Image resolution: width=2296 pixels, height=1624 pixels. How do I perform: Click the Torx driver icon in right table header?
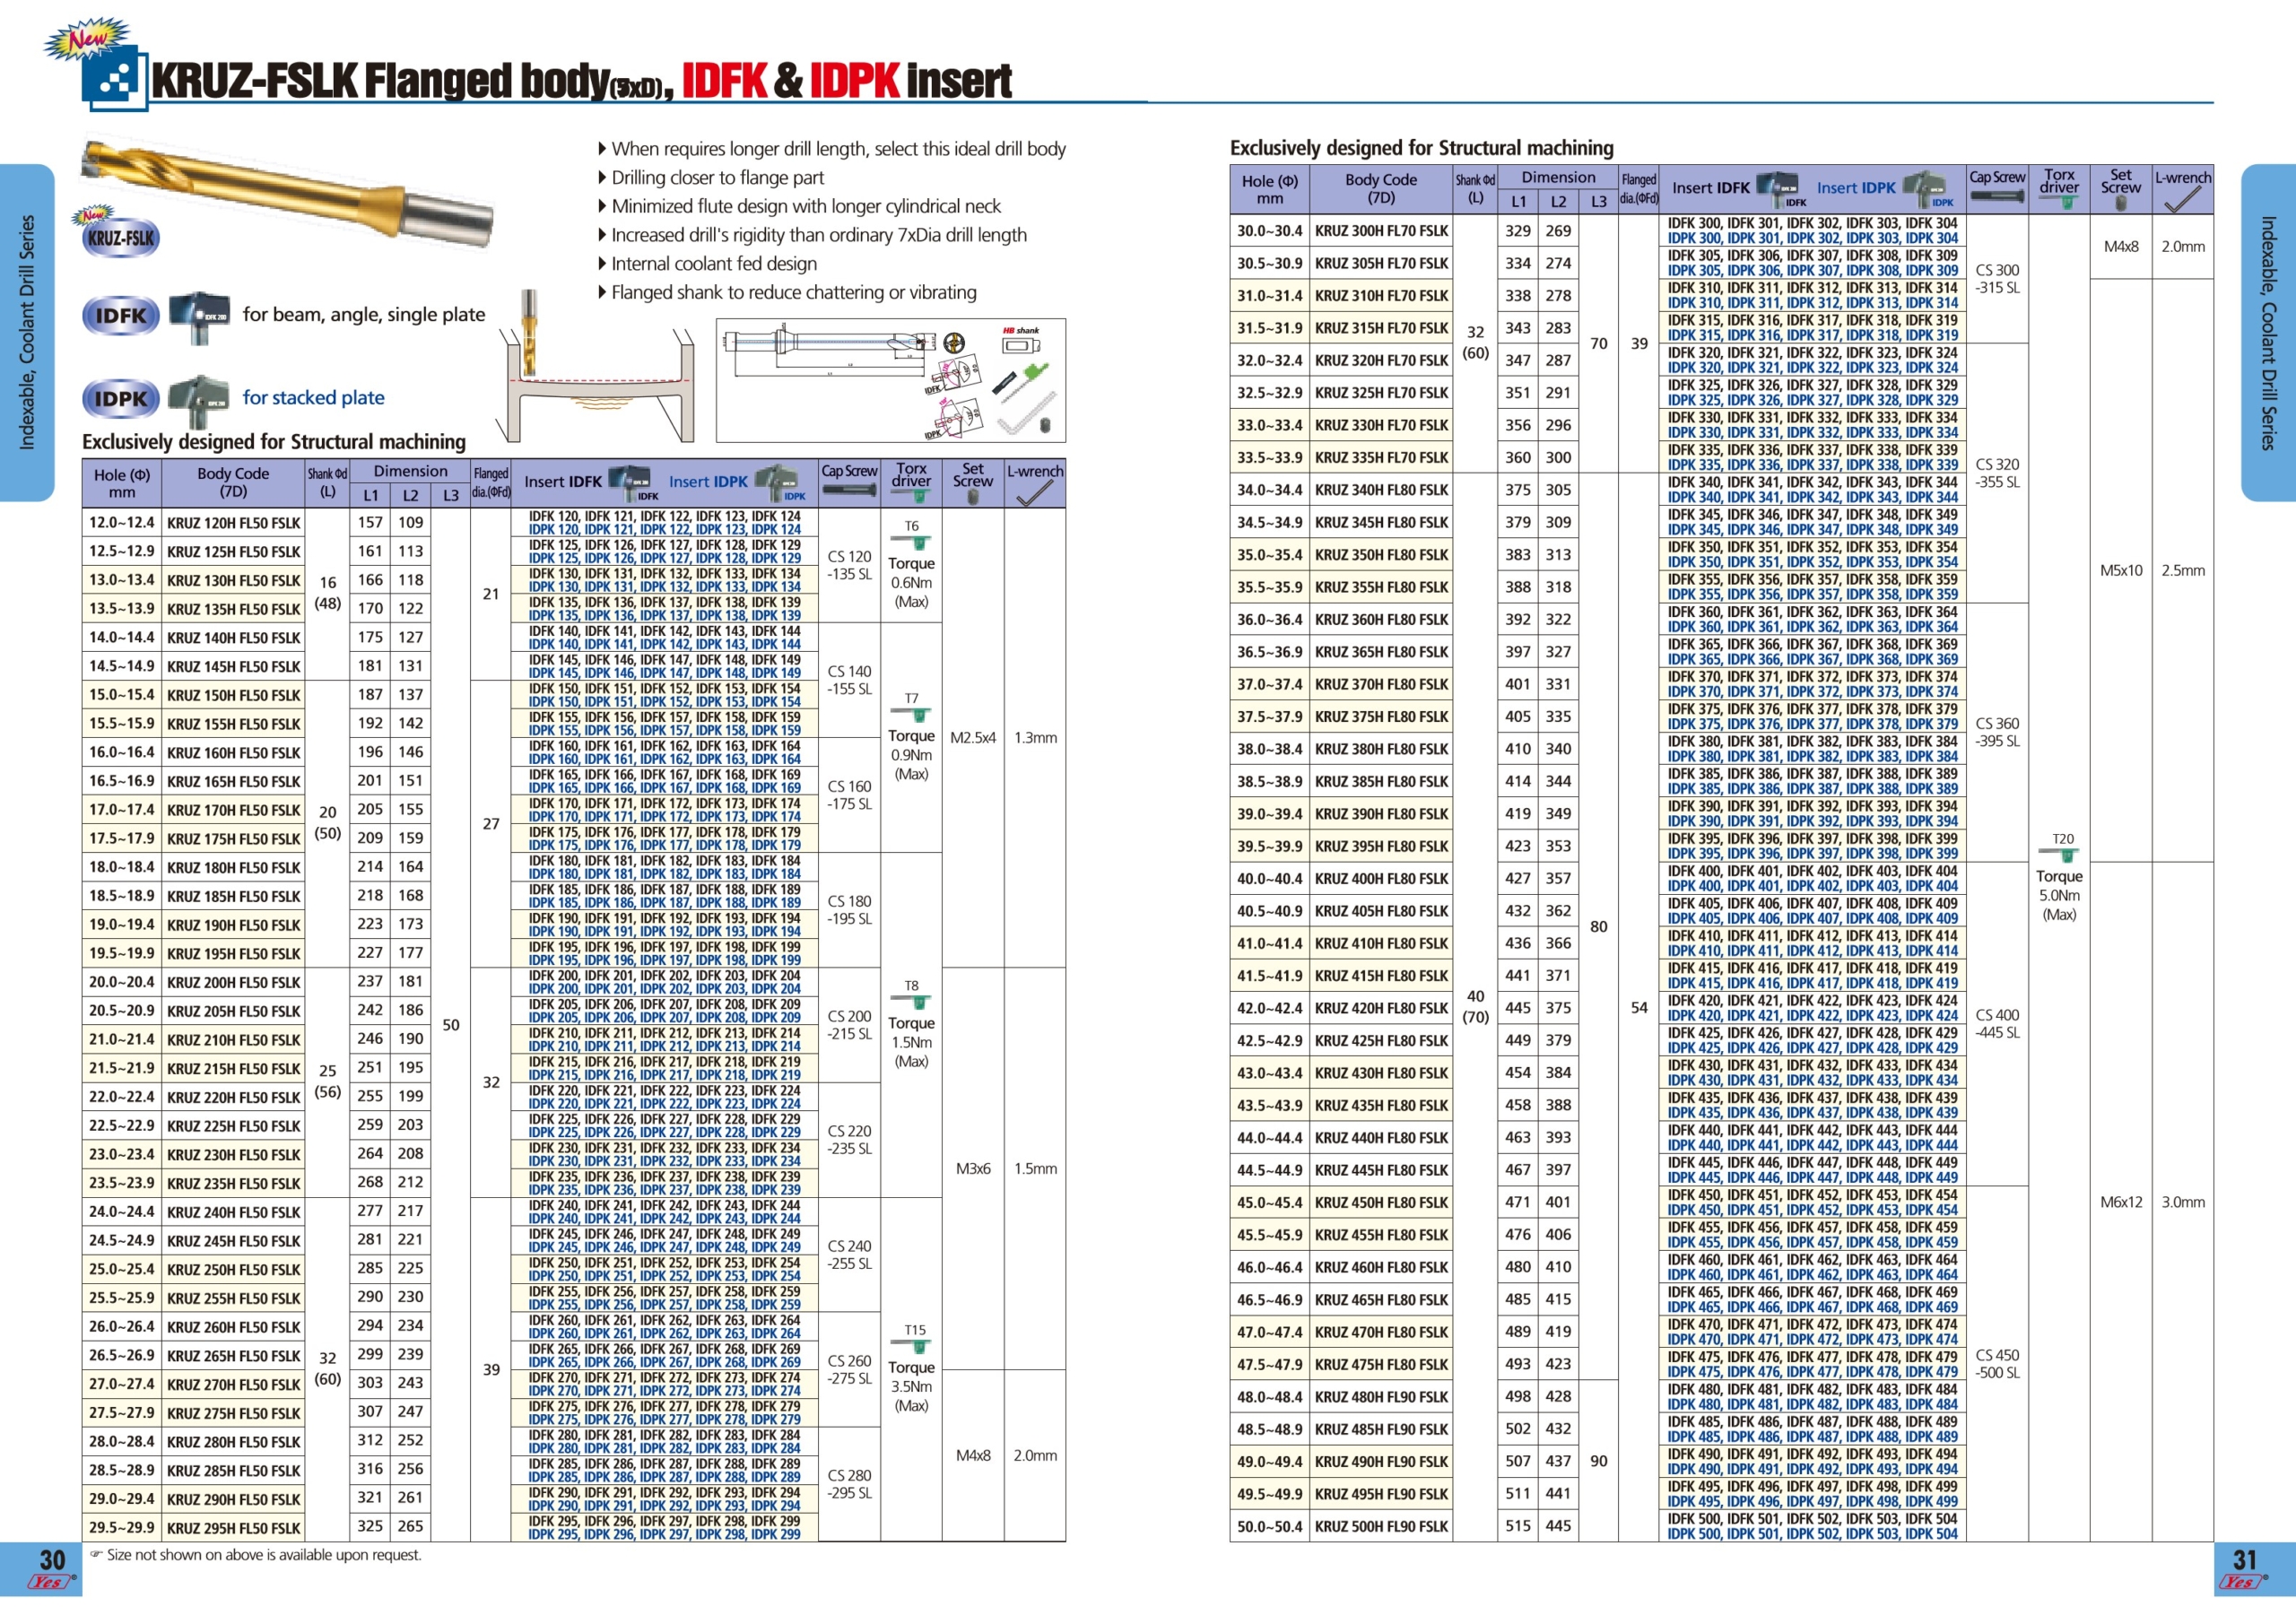coord(2060,202)
